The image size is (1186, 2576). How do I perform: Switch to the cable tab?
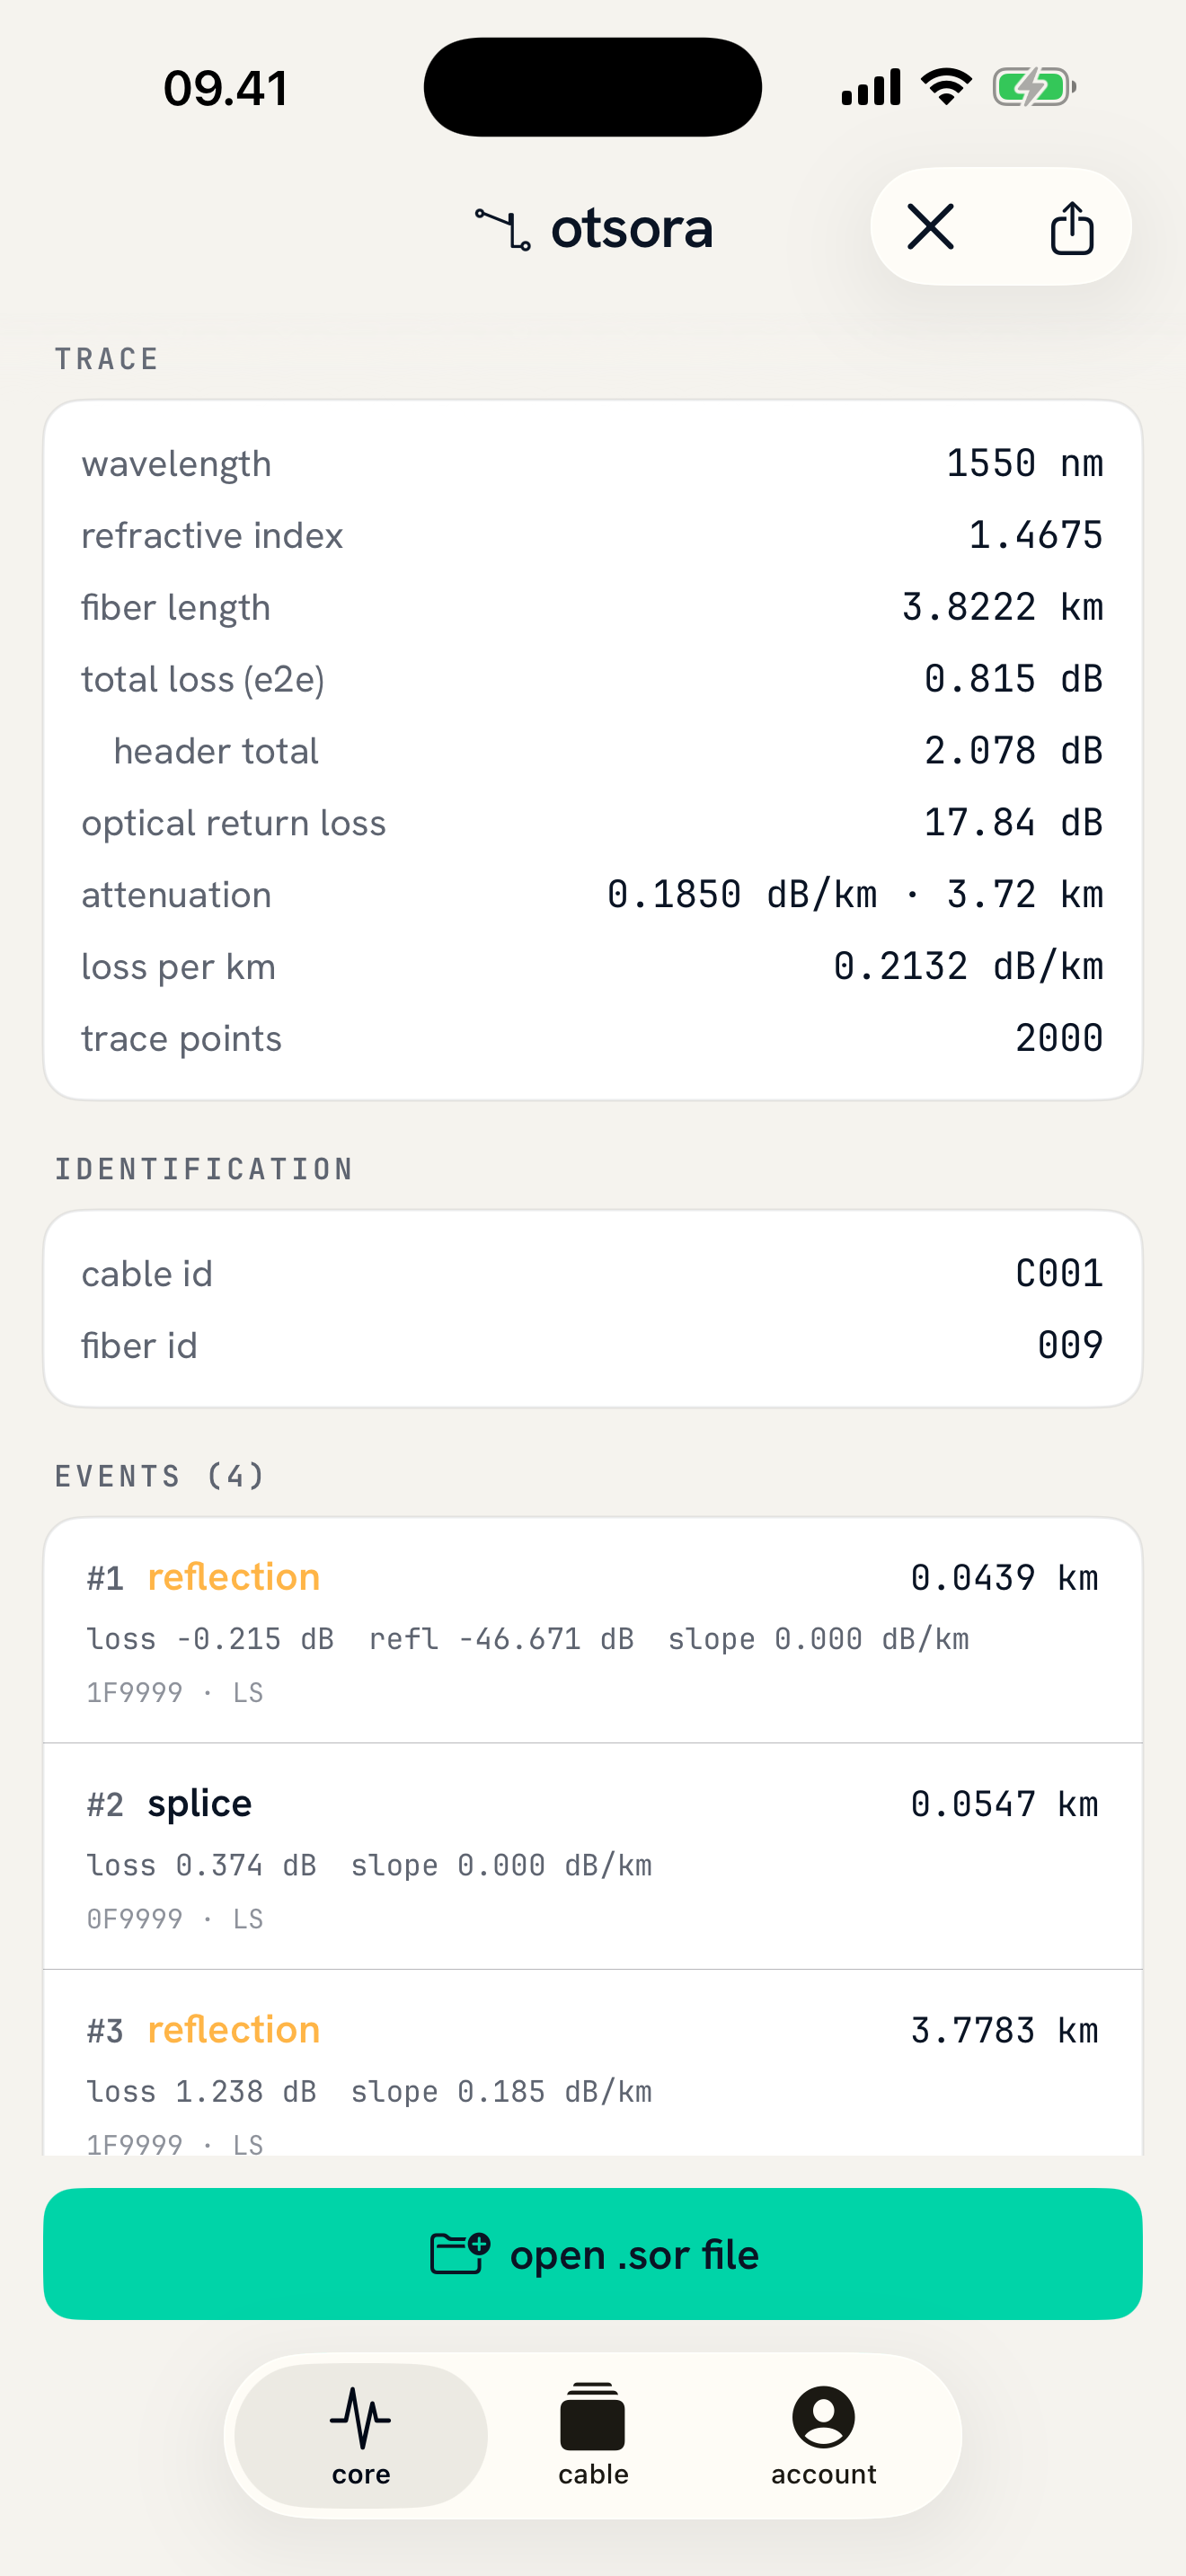593,2435
